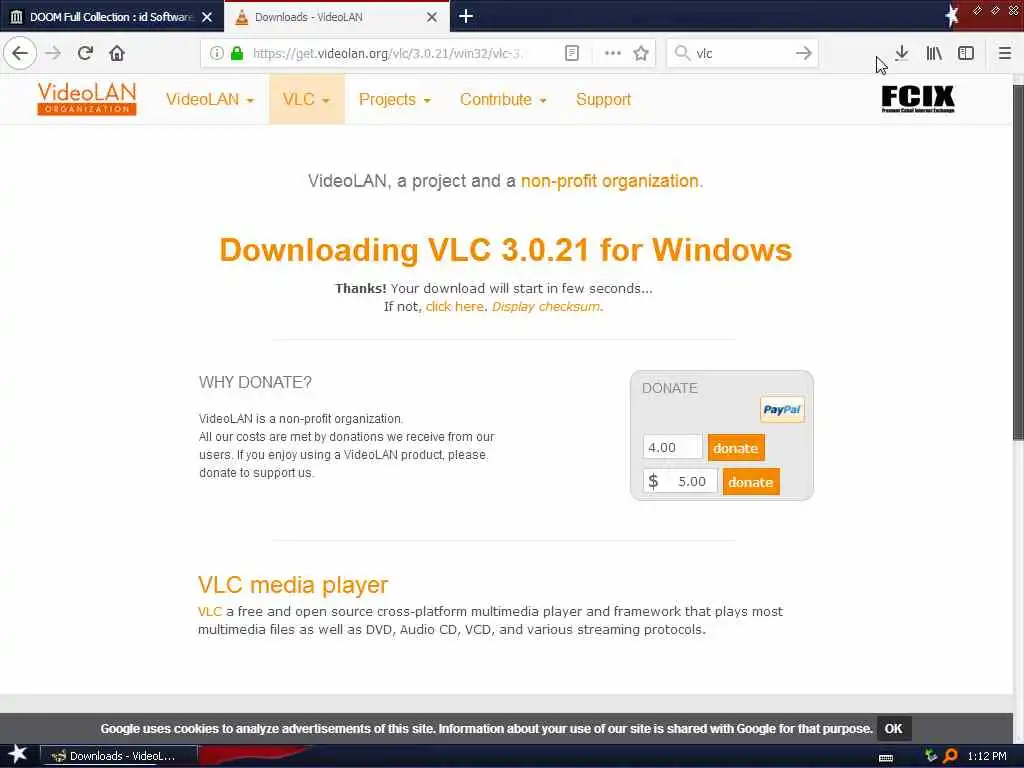Click the 'click here' download link
1024x768 pixels.
(x=455, y=306)
